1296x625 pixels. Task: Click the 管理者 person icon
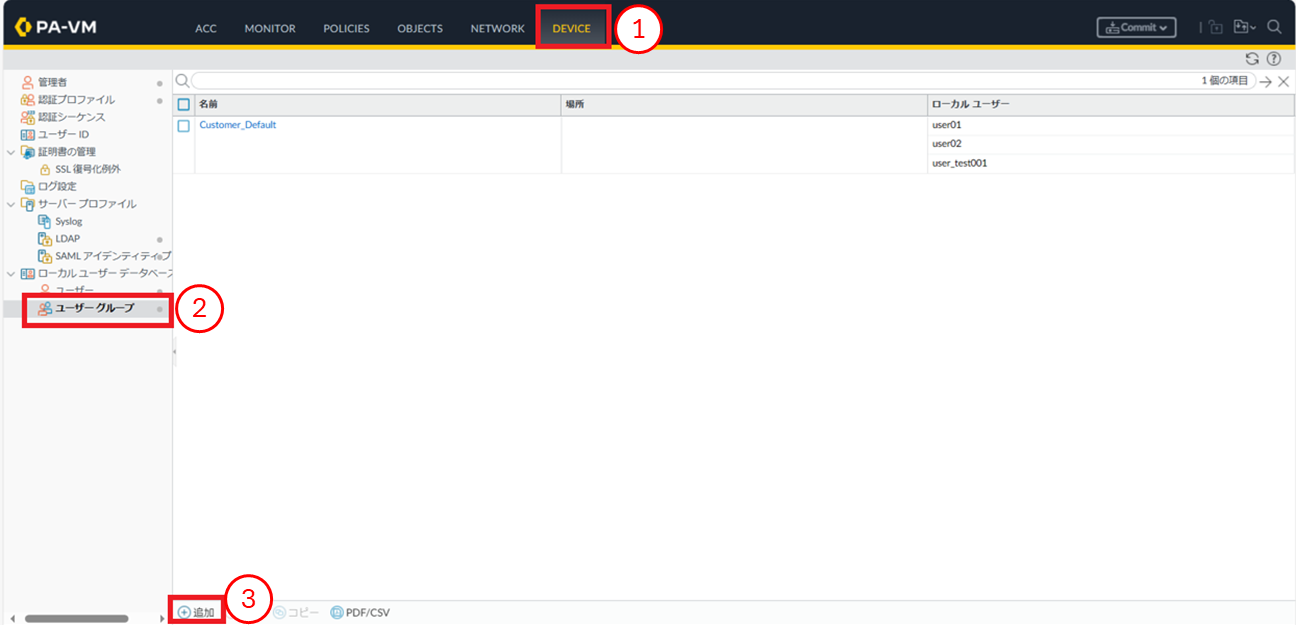pos(28,82)
